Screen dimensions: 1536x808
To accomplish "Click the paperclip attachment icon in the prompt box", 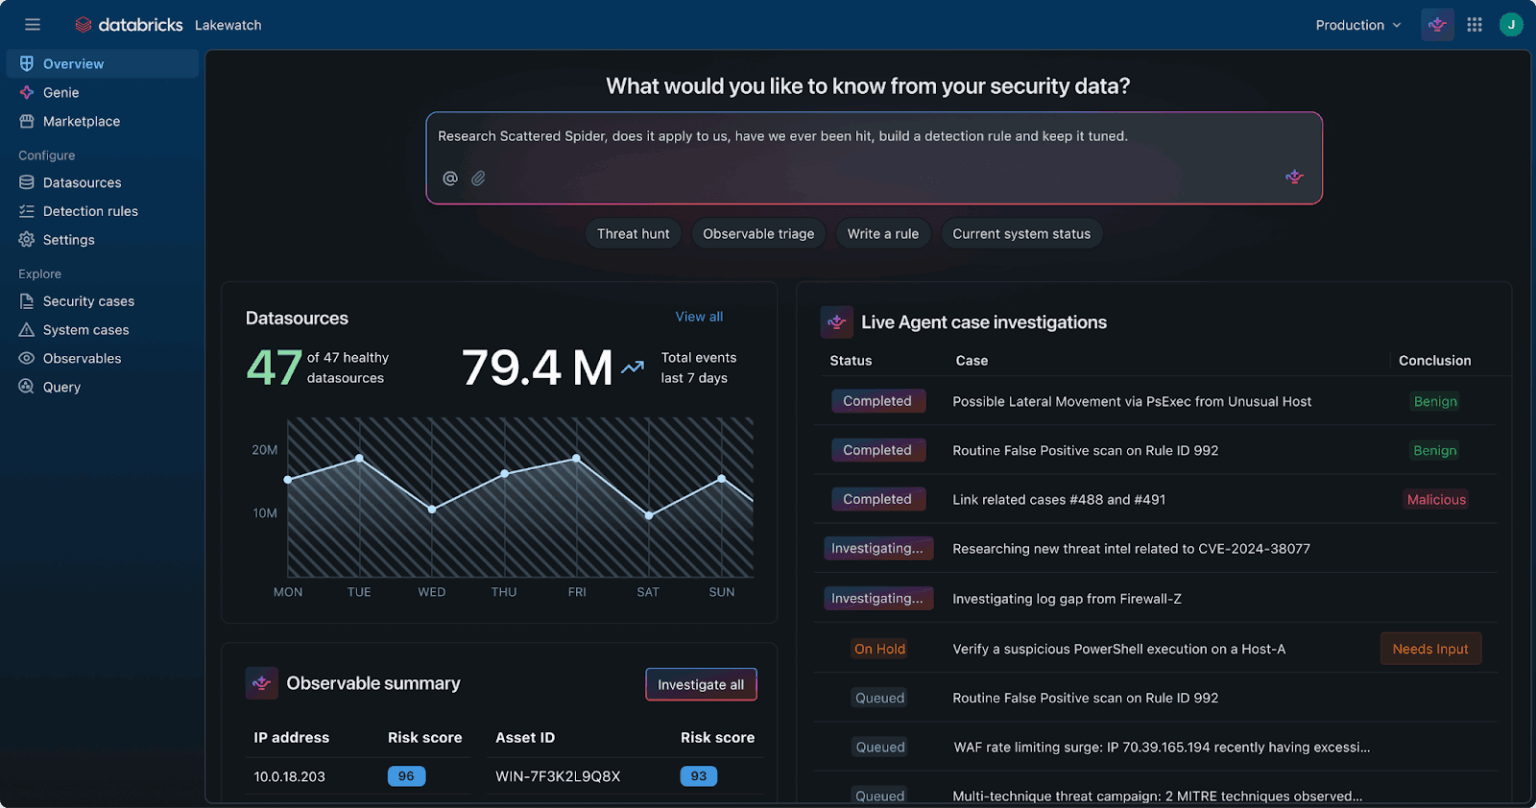I will click(477, 178).
